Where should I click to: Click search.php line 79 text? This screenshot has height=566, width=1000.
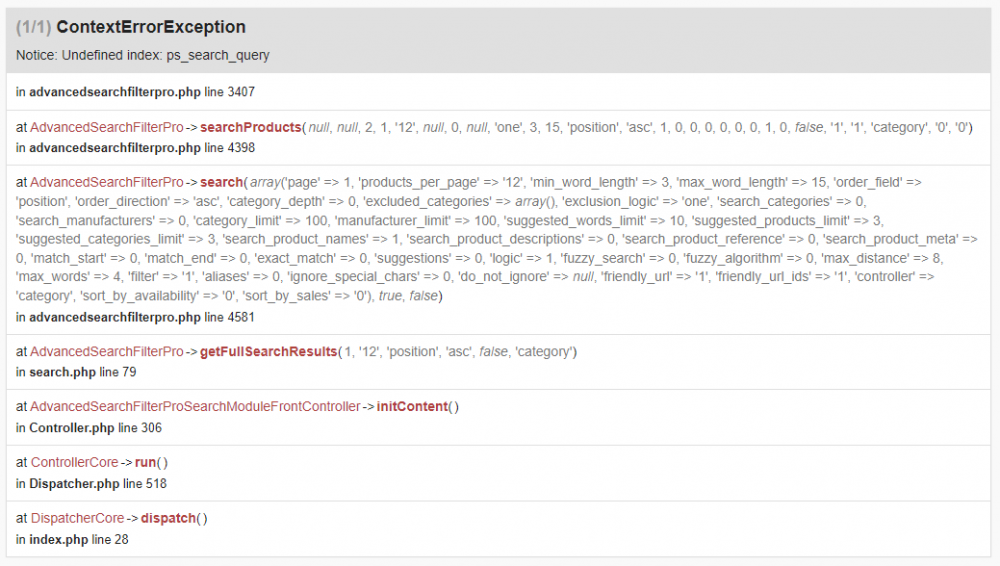click(76, 372)
